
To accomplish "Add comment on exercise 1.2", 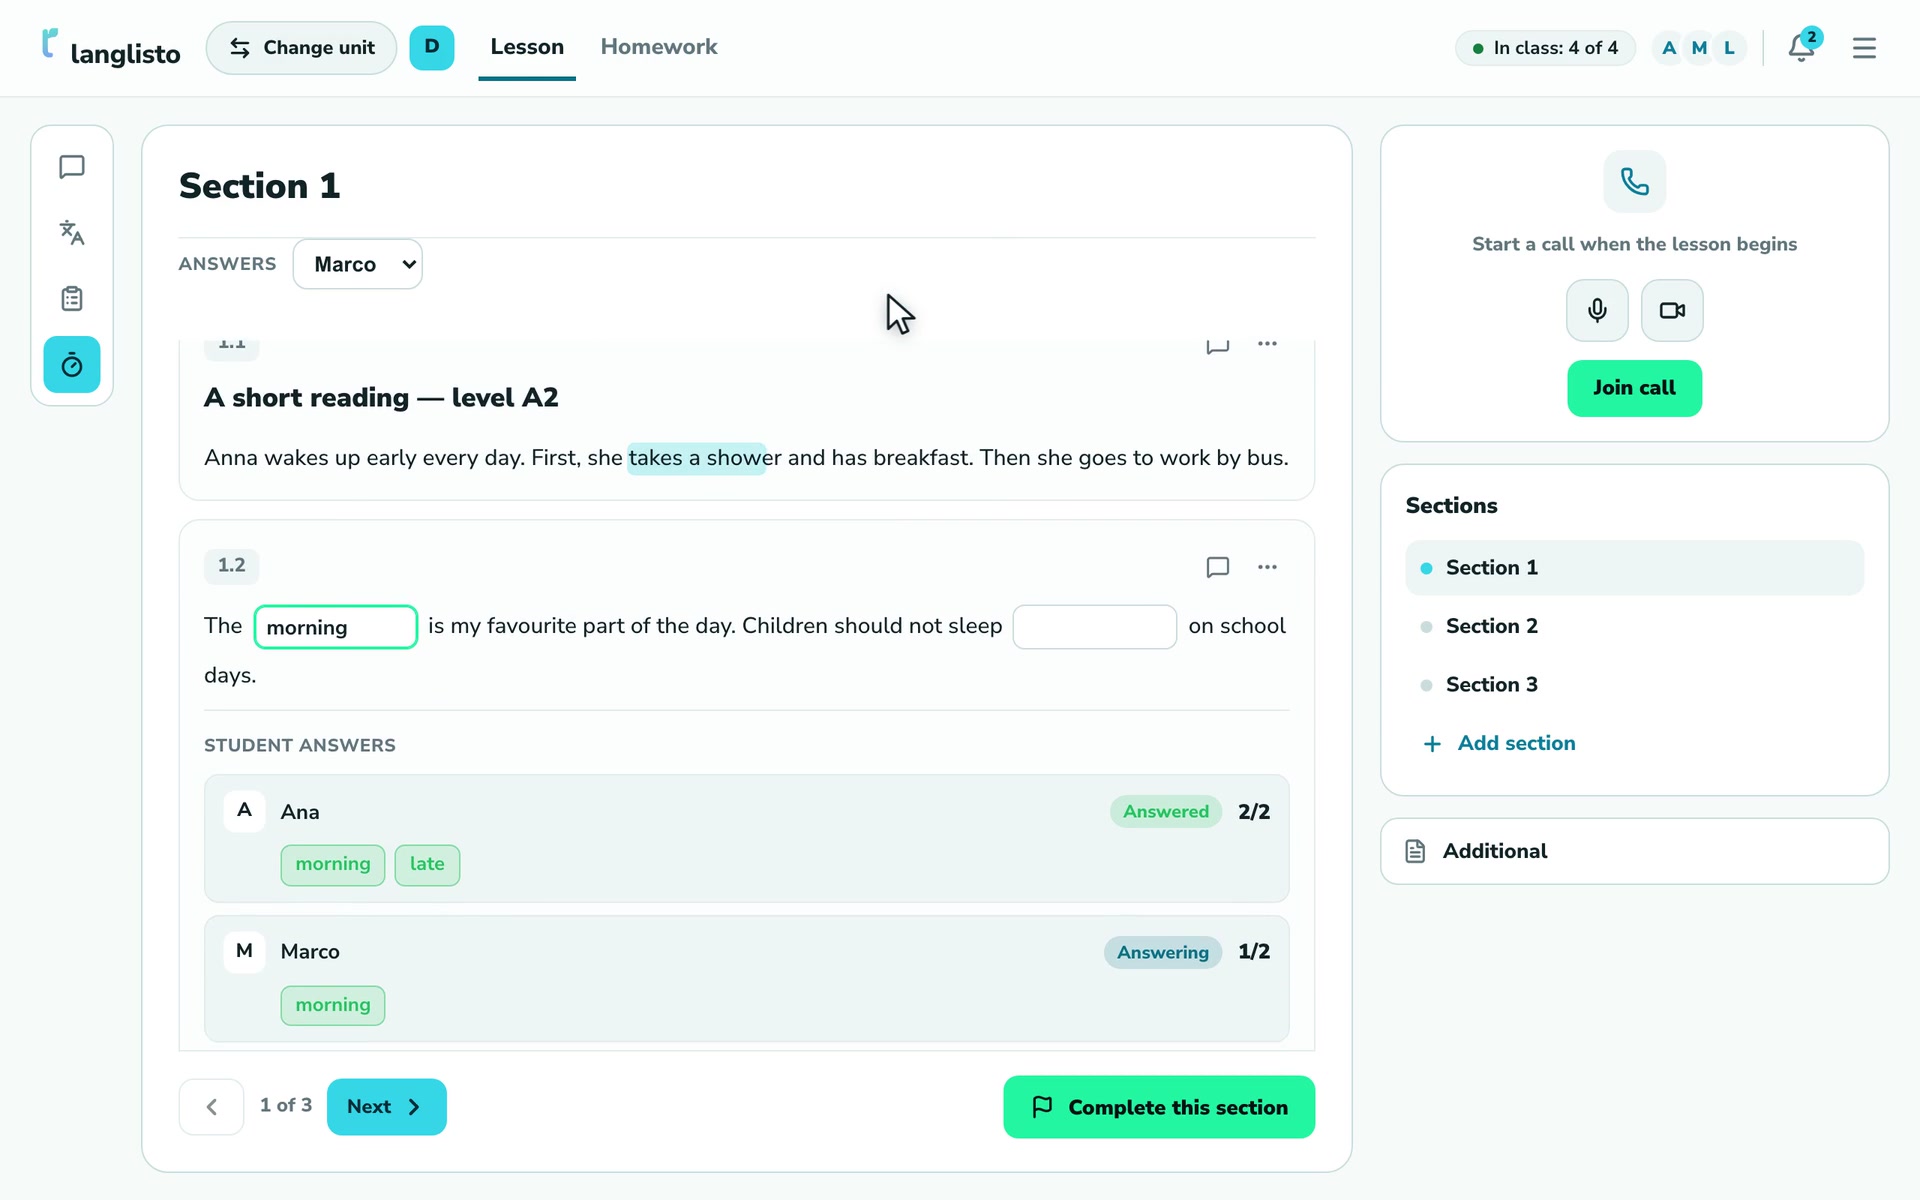I will 1217,567.
